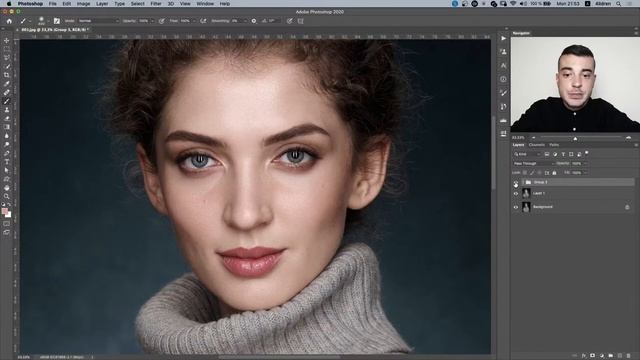The width and height of the screenshot is (640, 360).
Task: Click the Home button in options bar
Action: point(9,21)
